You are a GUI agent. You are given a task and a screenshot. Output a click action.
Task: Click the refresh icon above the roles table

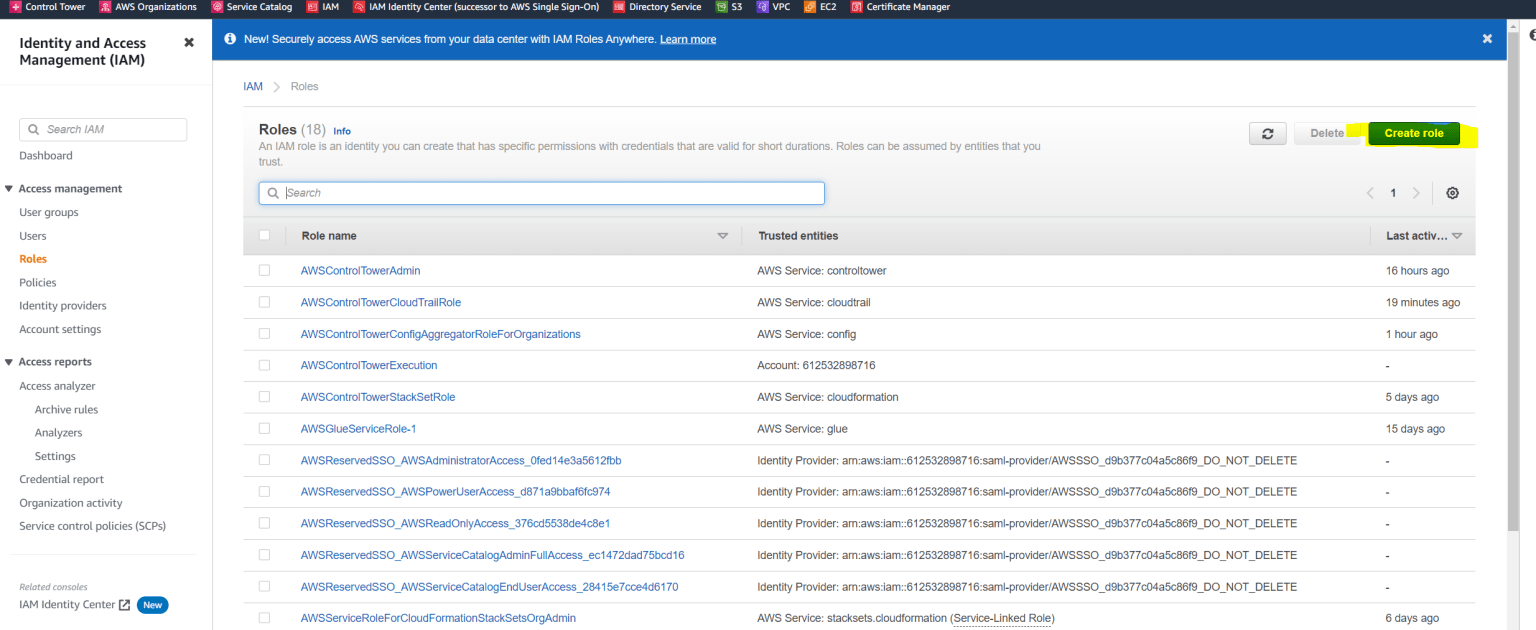click(1267, 132)
